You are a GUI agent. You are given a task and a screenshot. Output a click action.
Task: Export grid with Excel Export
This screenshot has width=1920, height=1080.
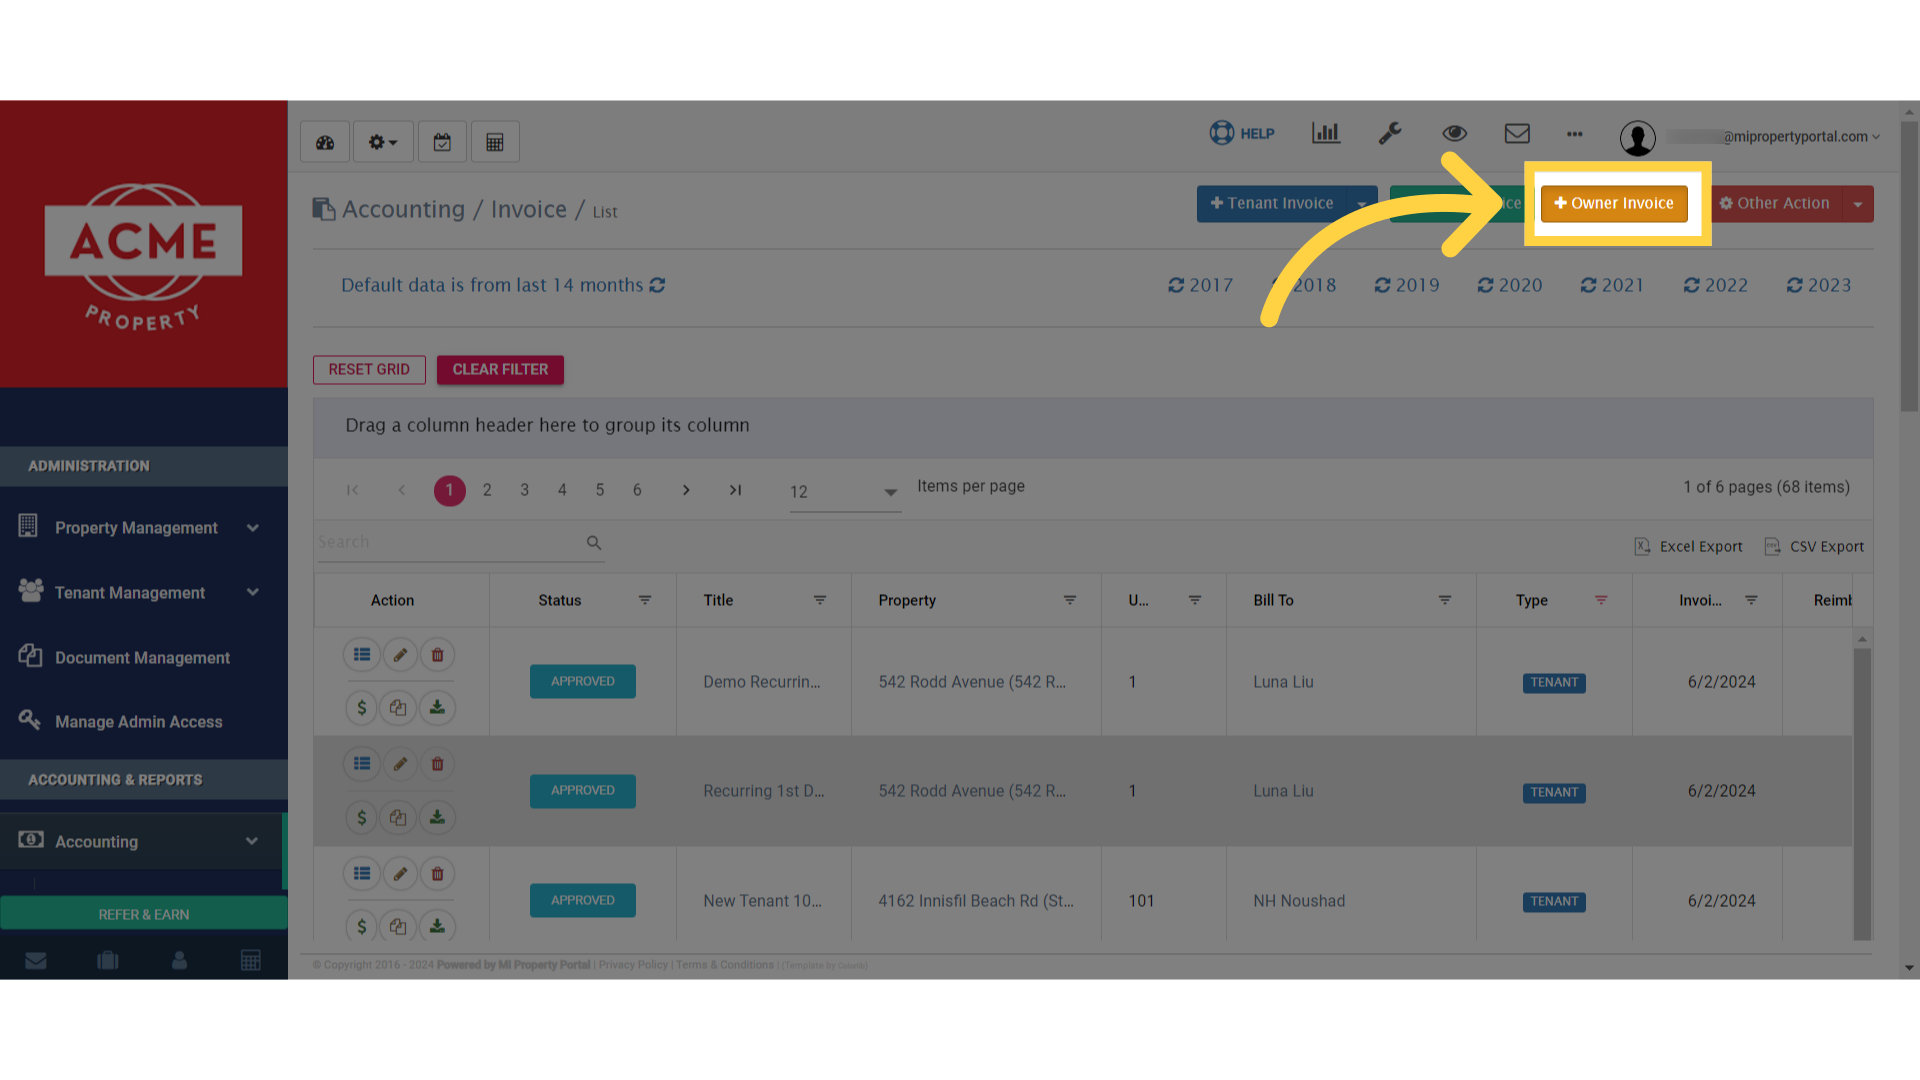[x=1688, y=547]
